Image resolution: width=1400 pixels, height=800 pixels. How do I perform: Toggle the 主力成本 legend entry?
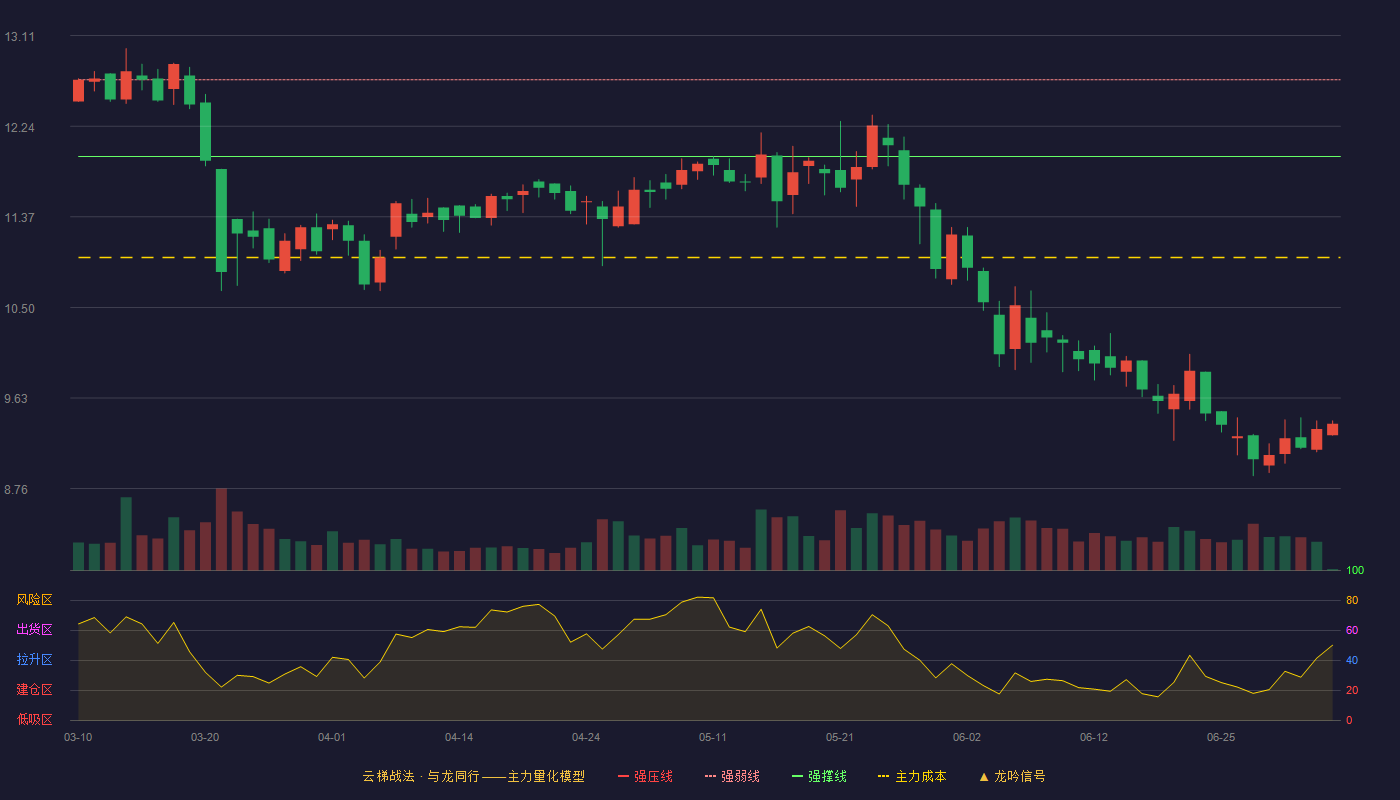pyautogui.click(x=912, y=776)
